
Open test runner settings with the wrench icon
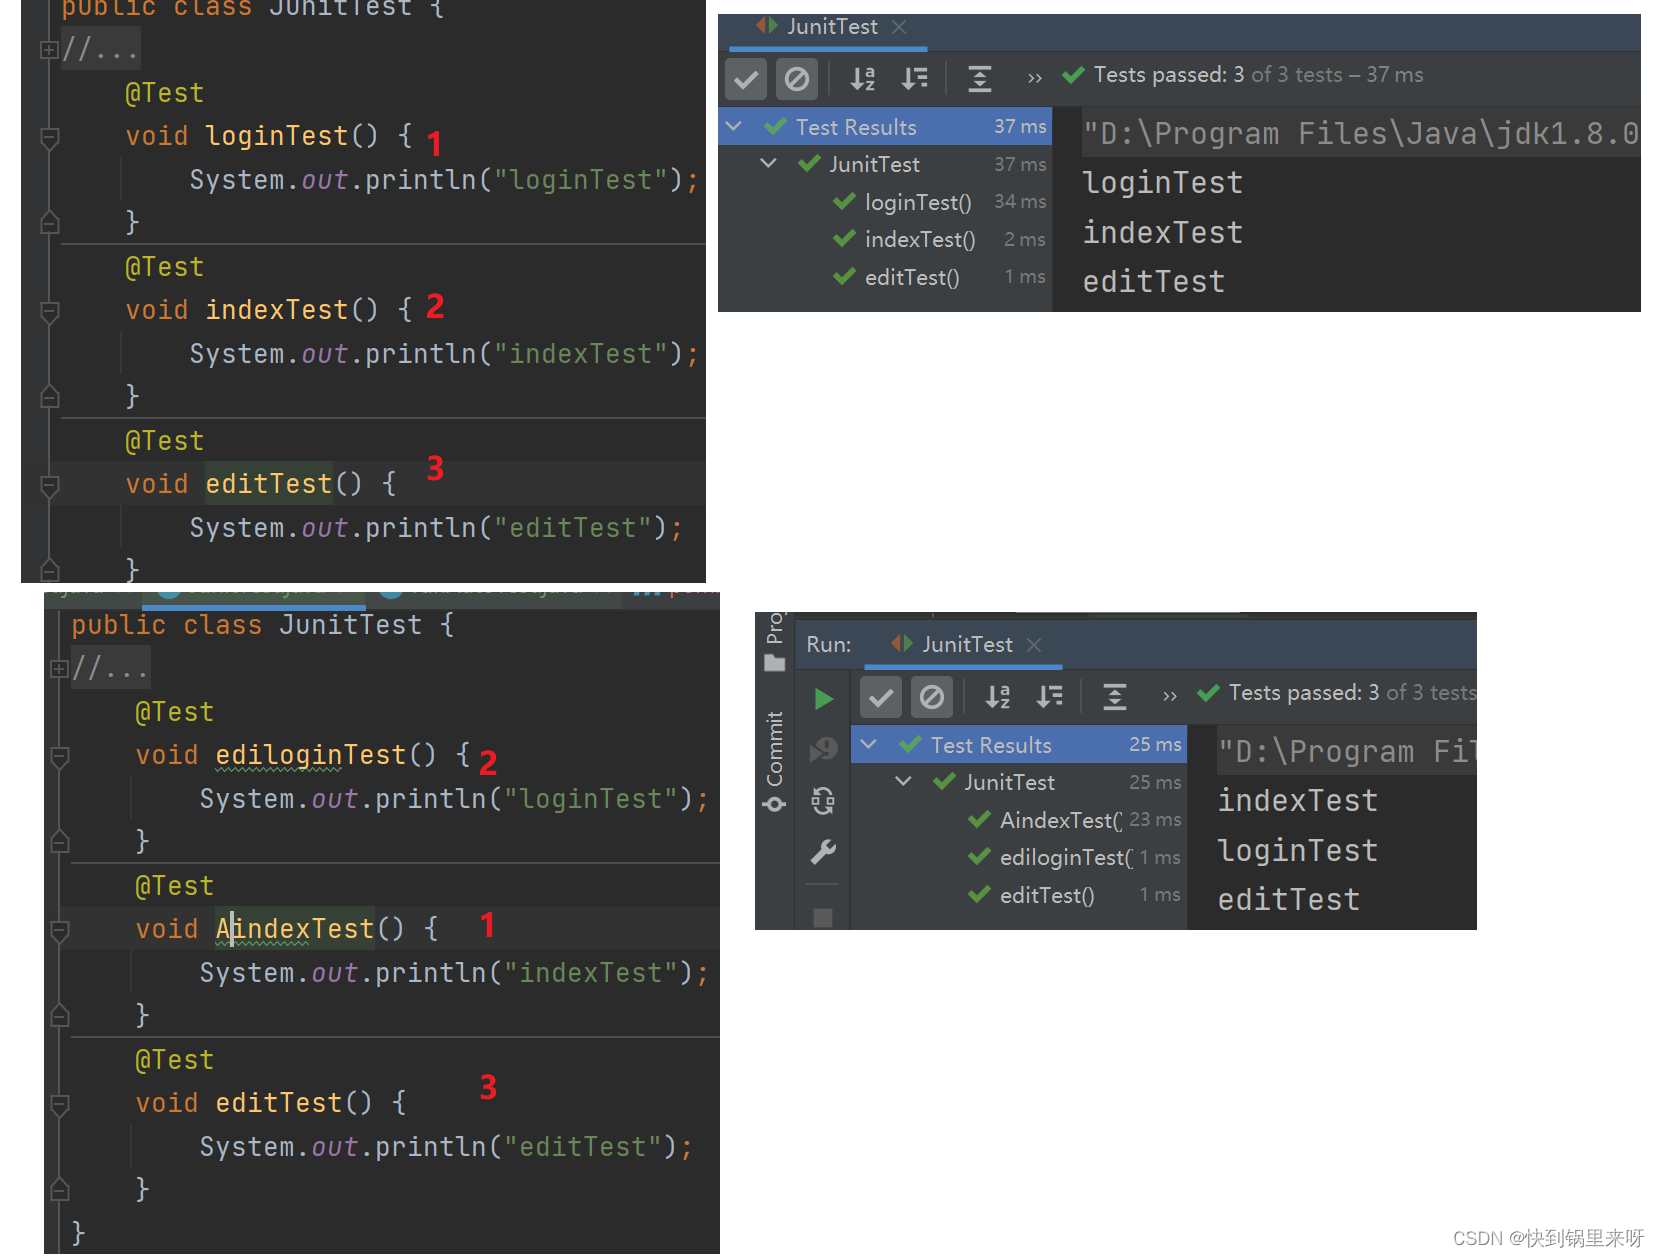tap(822, 851)
